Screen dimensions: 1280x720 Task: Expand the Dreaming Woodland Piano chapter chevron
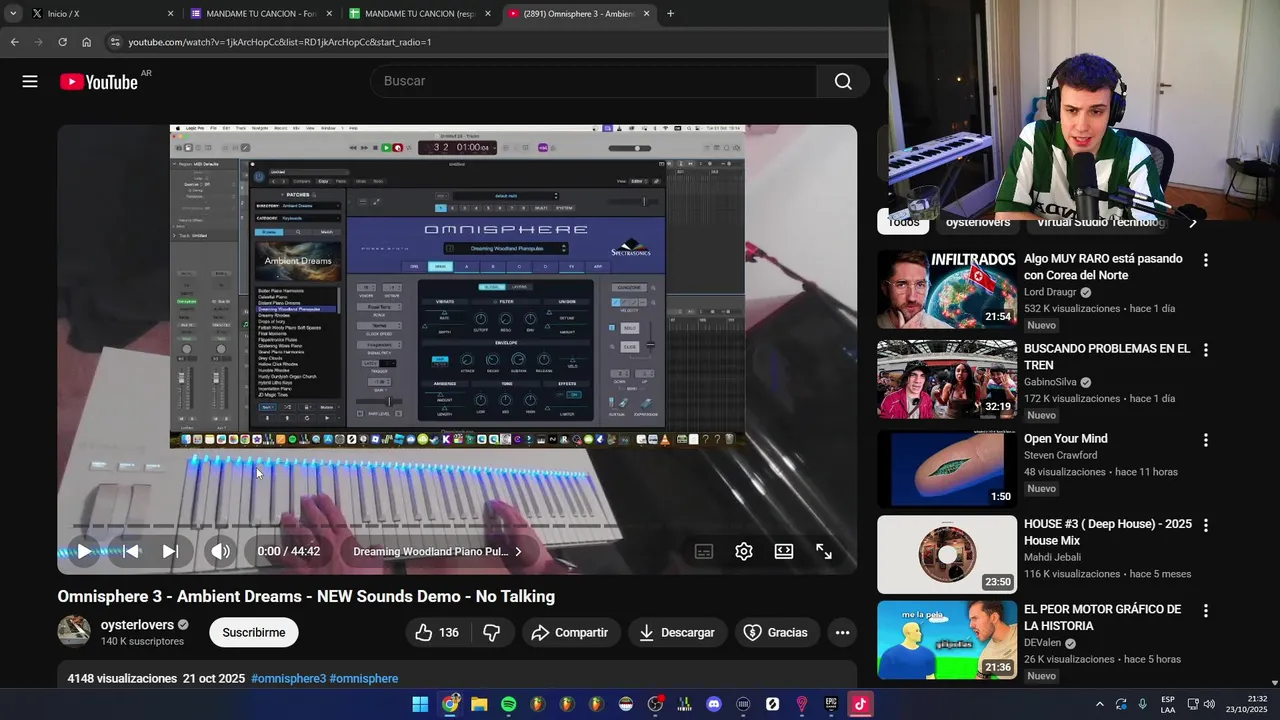518,551
